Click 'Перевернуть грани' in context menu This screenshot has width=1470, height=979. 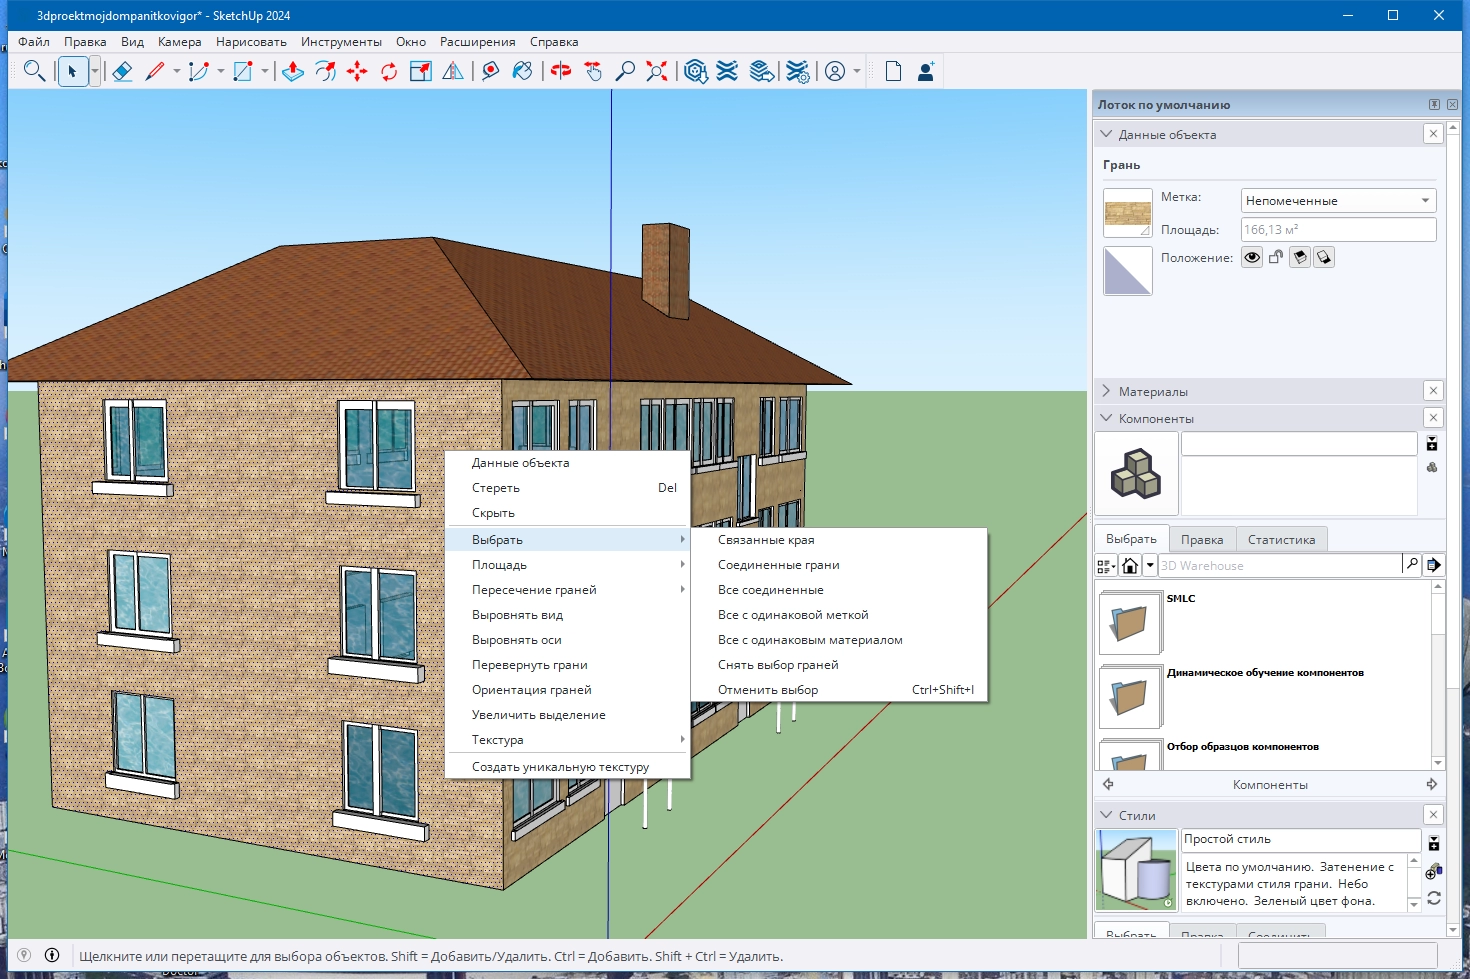529,665
